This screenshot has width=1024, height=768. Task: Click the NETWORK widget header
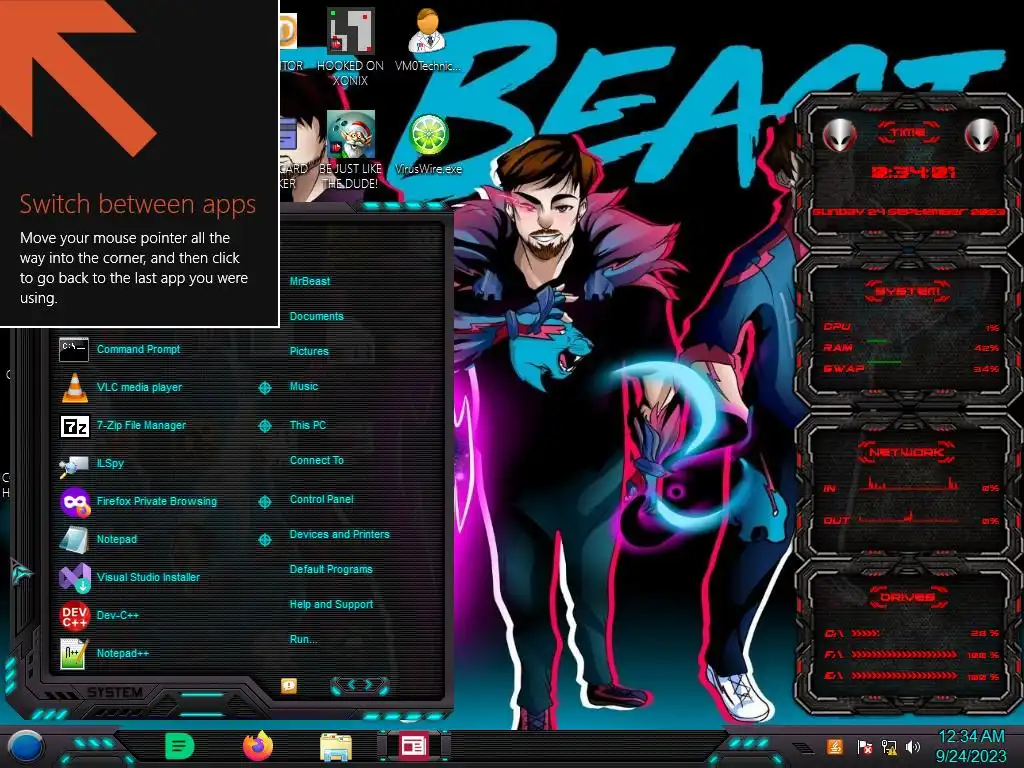[x=906, y=452]
